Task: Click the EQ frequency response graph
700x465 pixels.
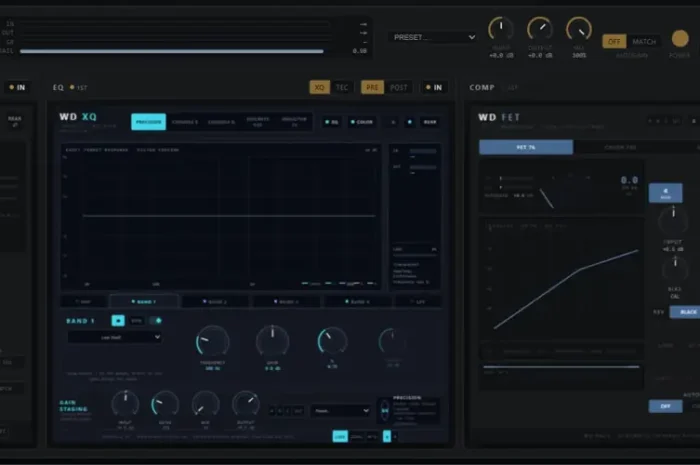Action: 221,216
